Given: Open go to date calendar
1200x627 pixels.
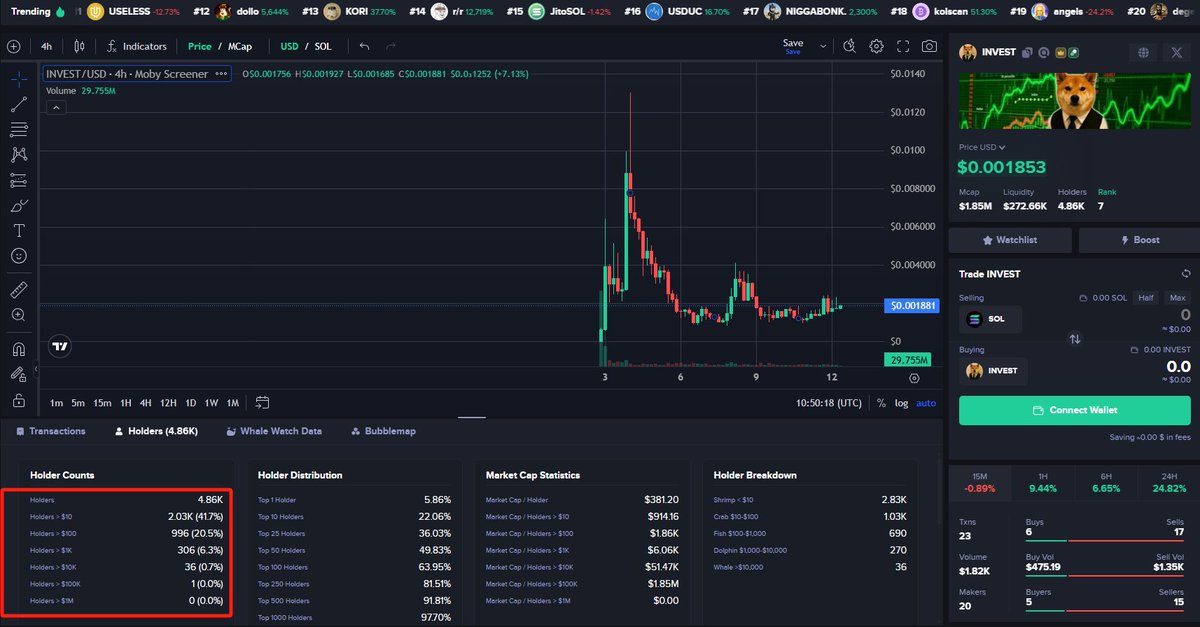Looking at the screenshot, I should 262,403.
